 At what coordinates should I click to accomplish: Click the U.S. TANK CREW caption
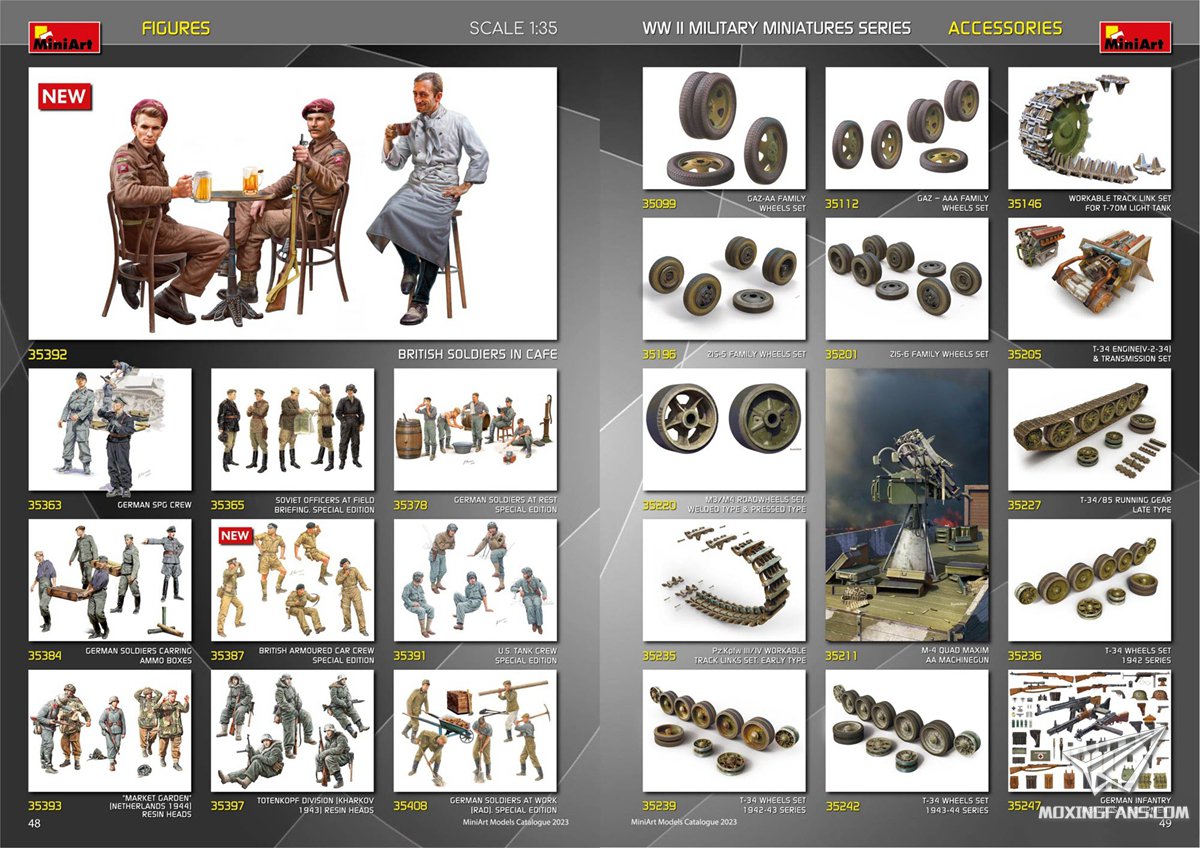[x=525, y=656]
